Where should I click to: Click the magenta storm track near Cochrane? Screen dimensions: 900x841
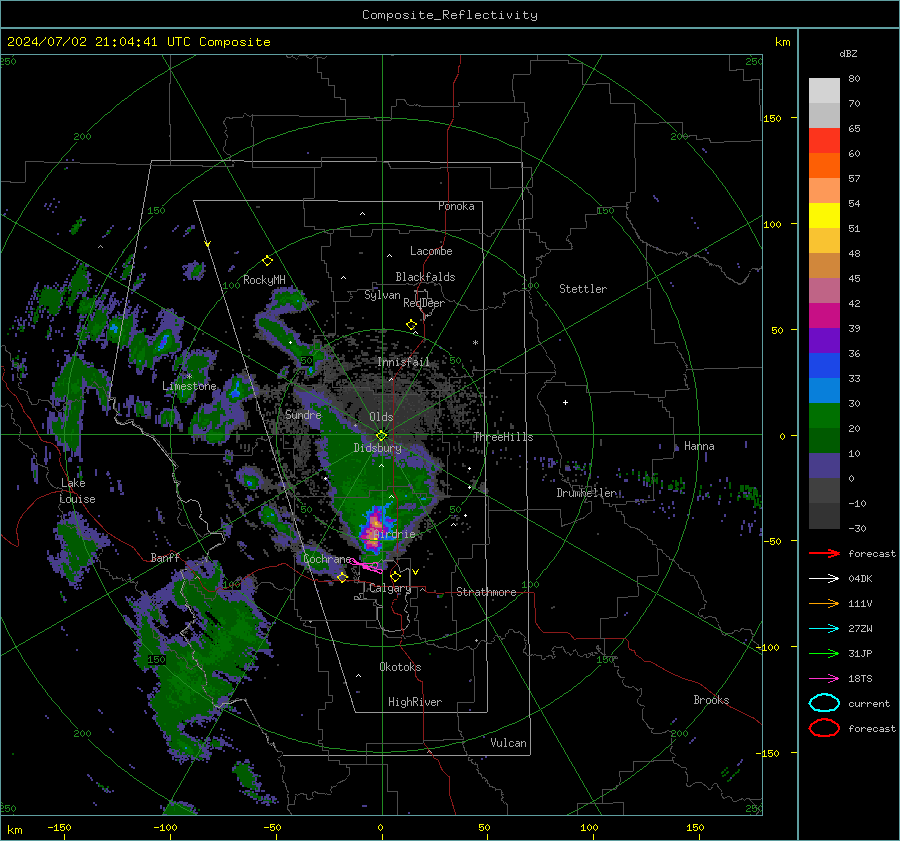366,566
